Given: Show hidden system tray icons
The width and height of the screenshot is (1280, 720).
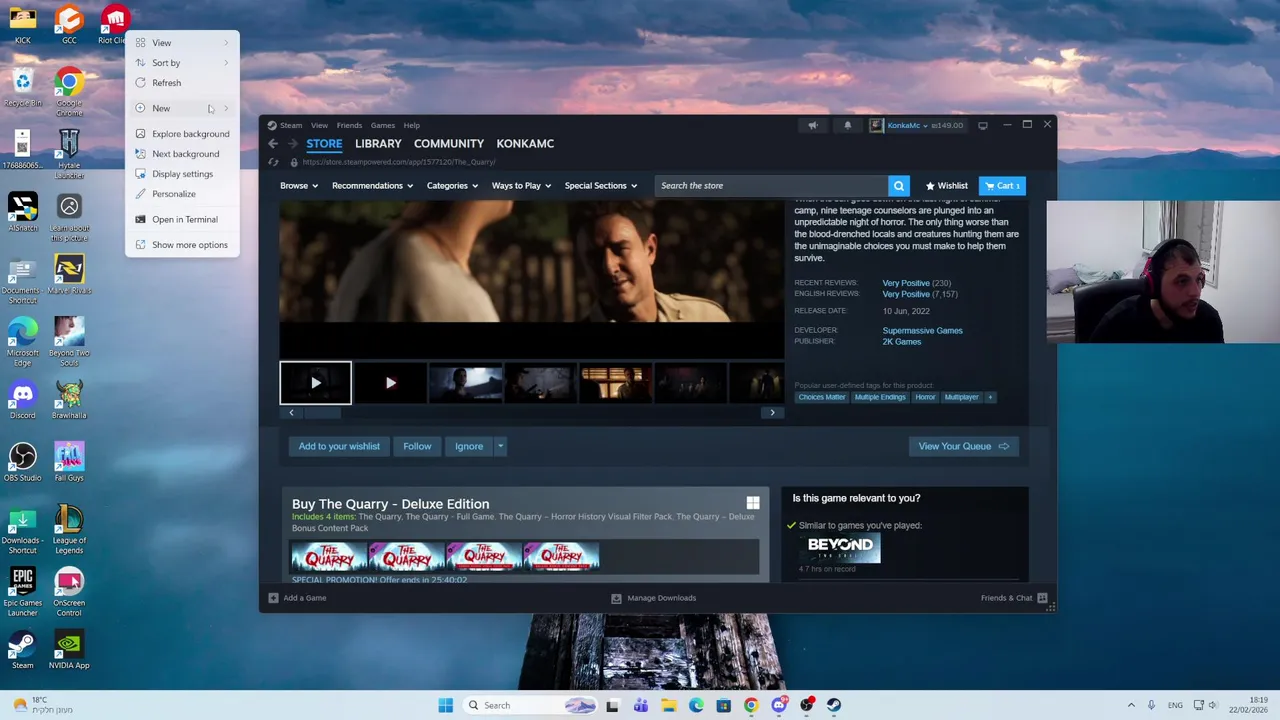Looking at the screenshot, I should tap(1131, 705).
